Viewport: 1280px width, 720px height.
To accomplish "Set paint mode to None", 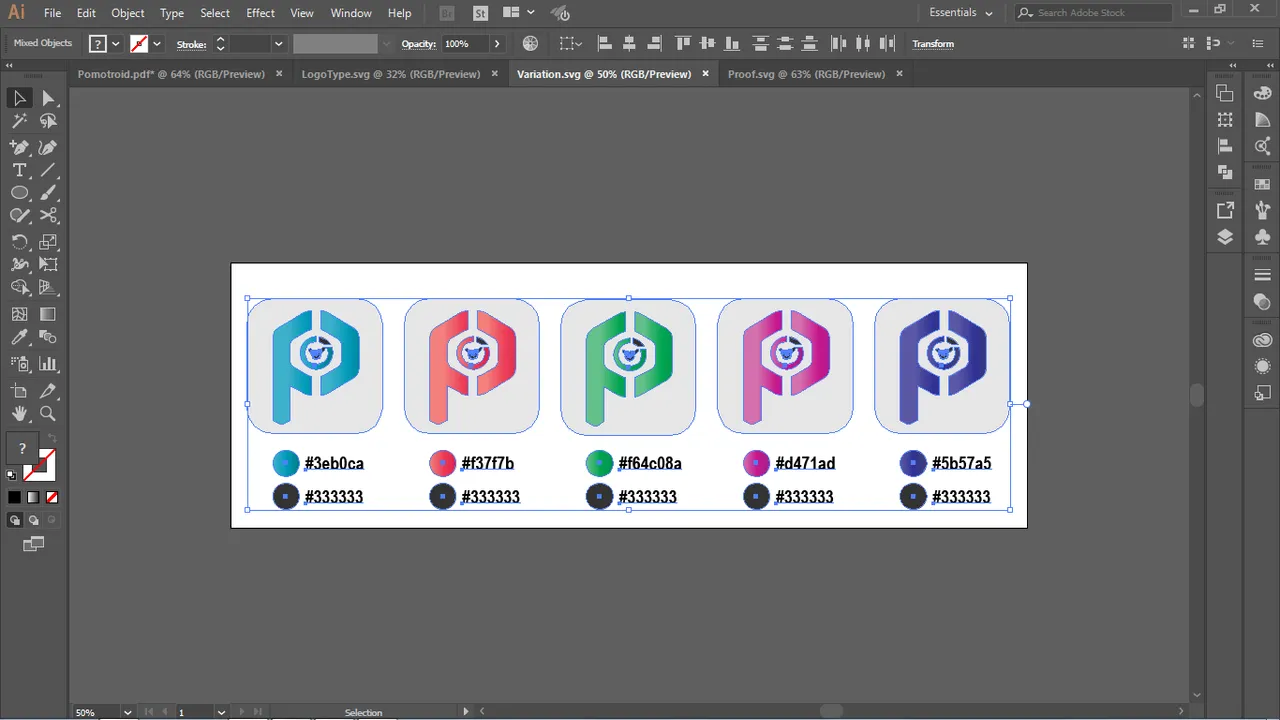I will (52, 497).
